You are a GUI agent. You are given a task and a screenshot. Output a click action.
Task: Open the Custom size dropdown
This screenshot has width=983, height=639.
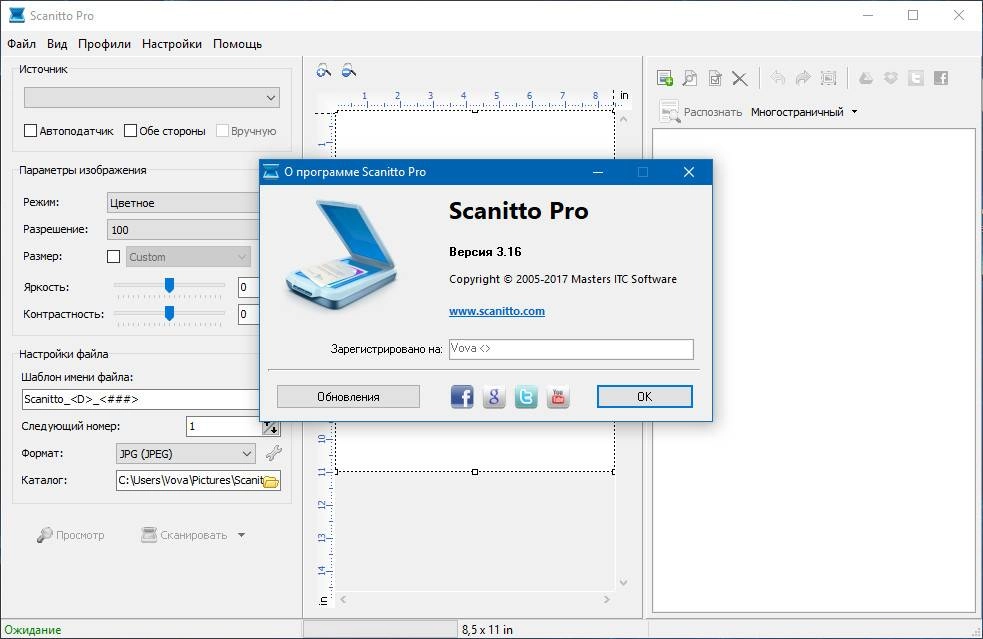click(188, 256)
